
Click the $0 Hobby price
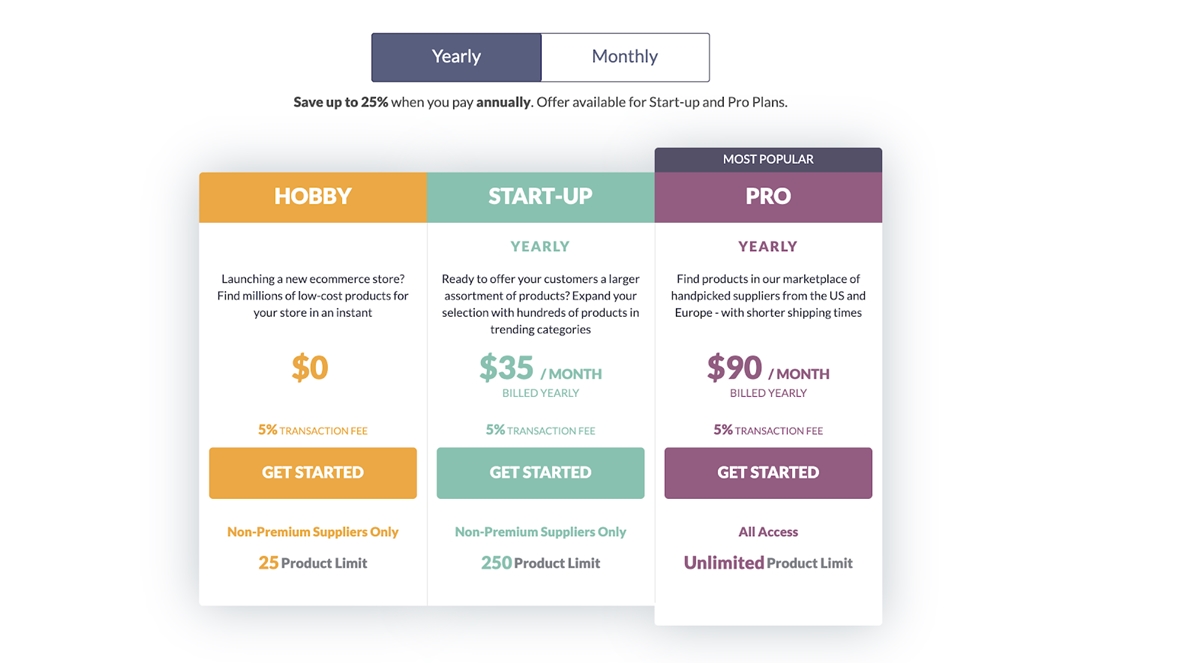point(310,368)
